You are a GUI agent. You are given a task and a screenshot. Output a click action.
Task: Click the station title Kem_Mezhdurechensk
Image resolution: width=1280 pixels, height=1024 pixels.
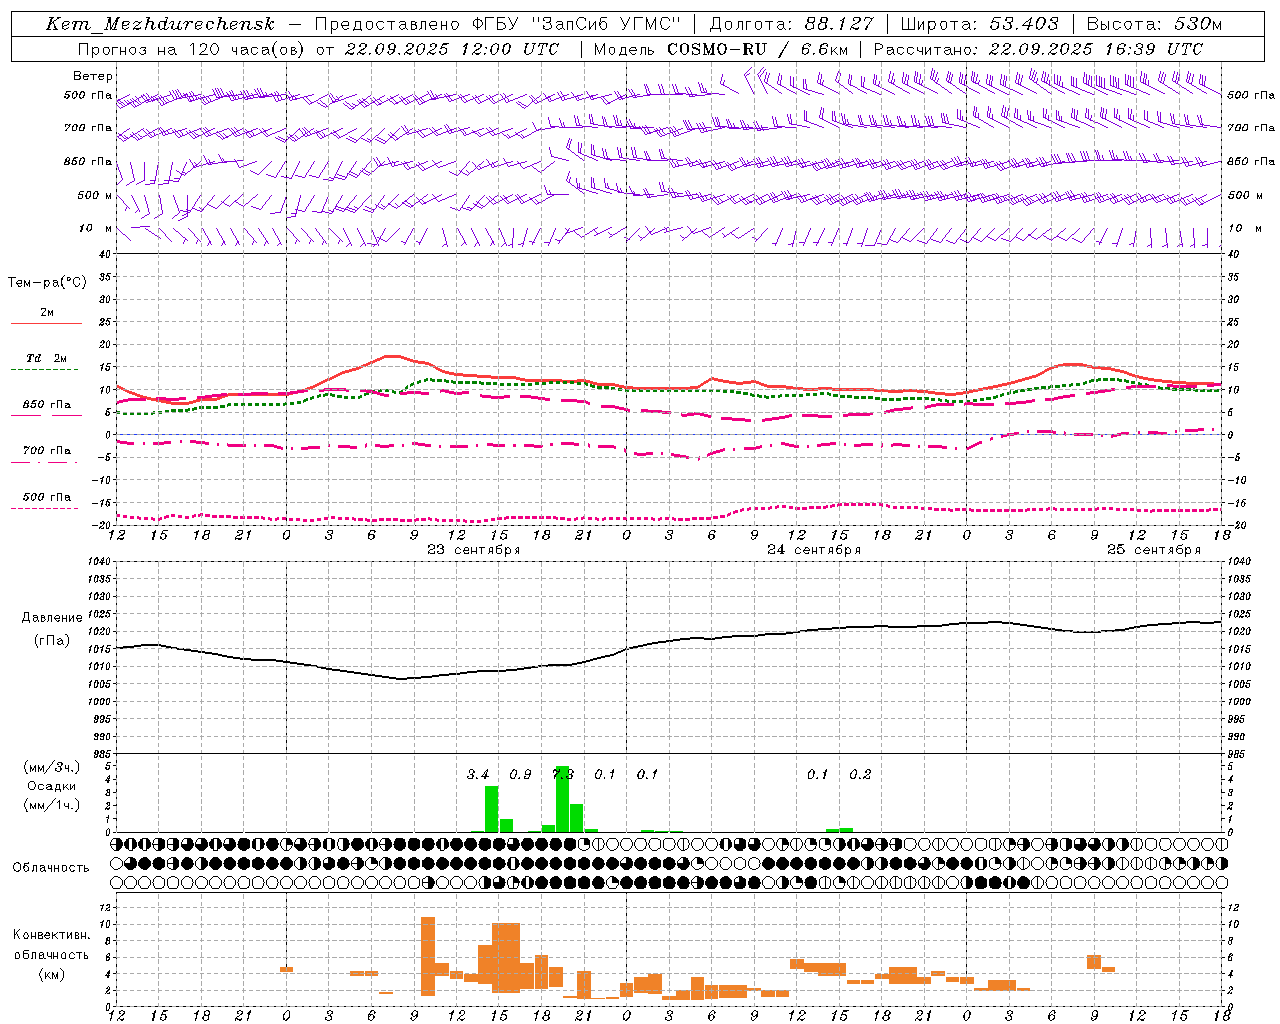pyautogui.click(x=160, y=24)
